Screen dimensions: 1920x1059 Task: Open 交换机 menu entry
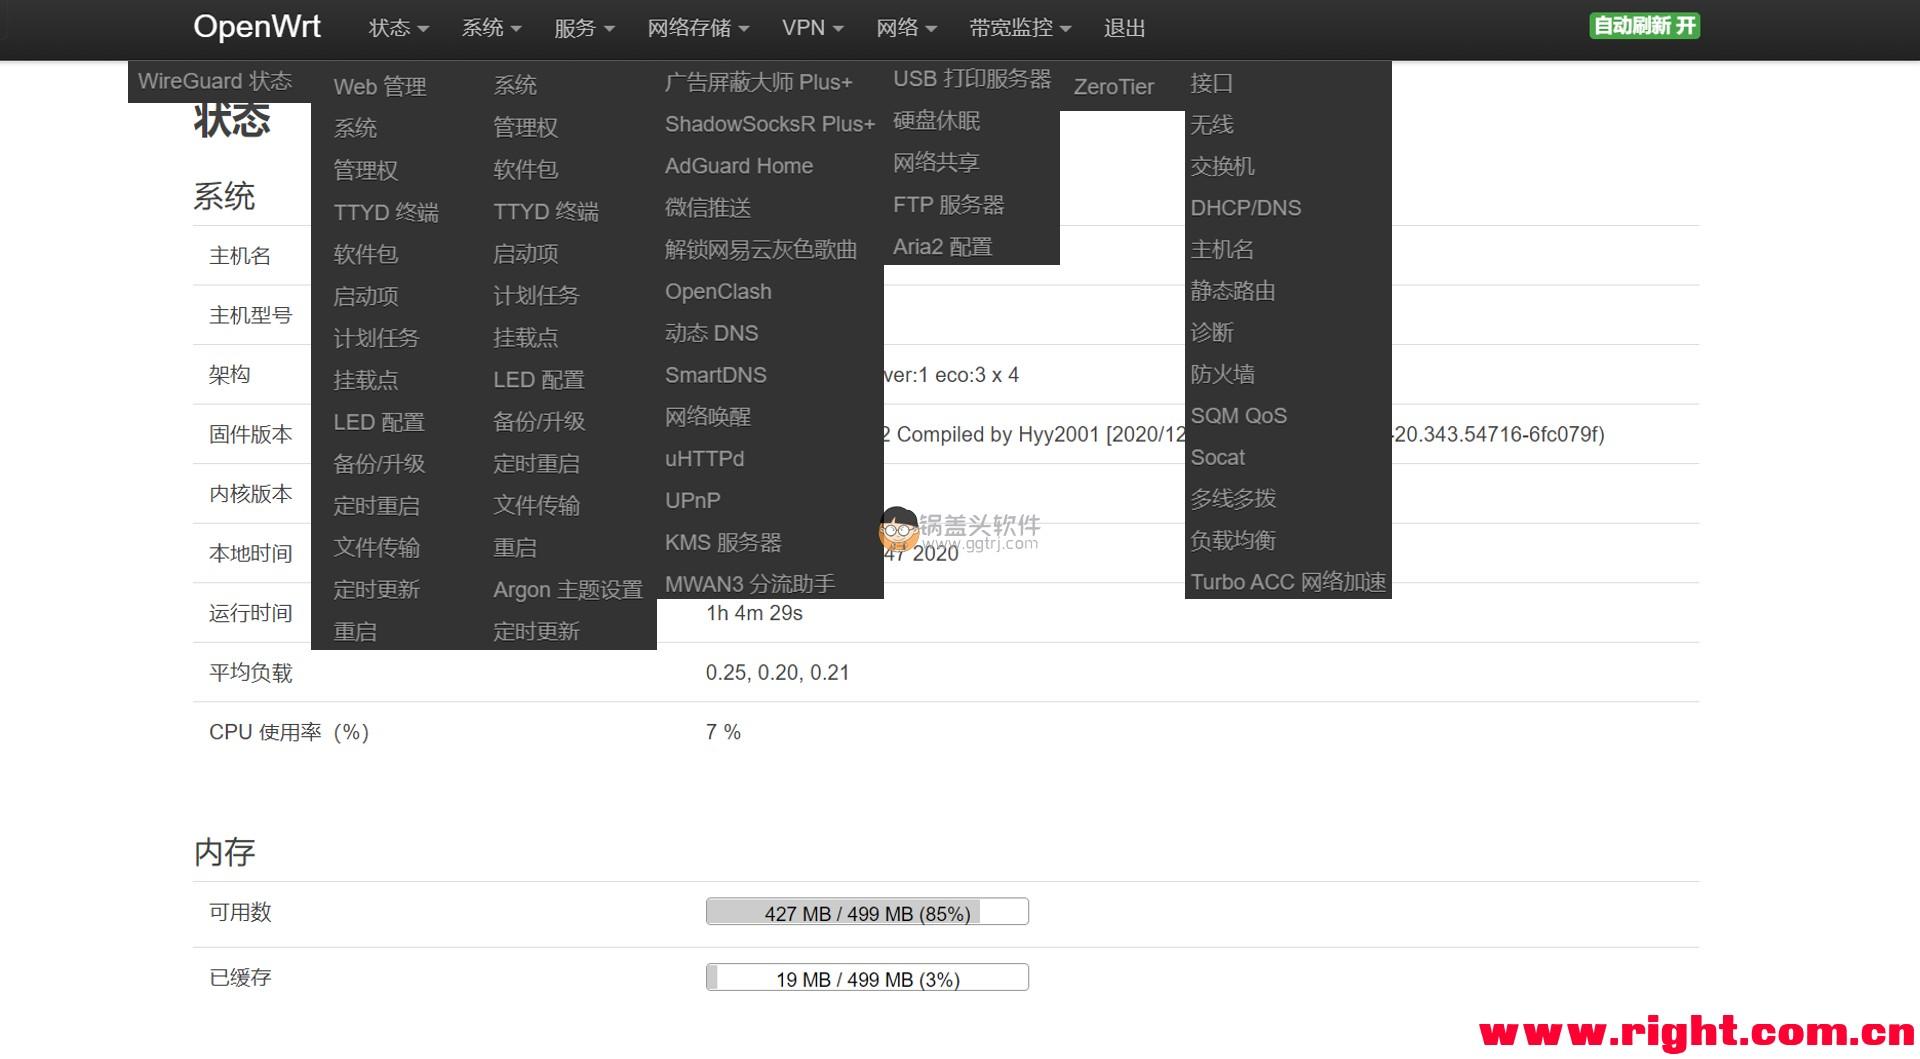tap(1222, 166)
